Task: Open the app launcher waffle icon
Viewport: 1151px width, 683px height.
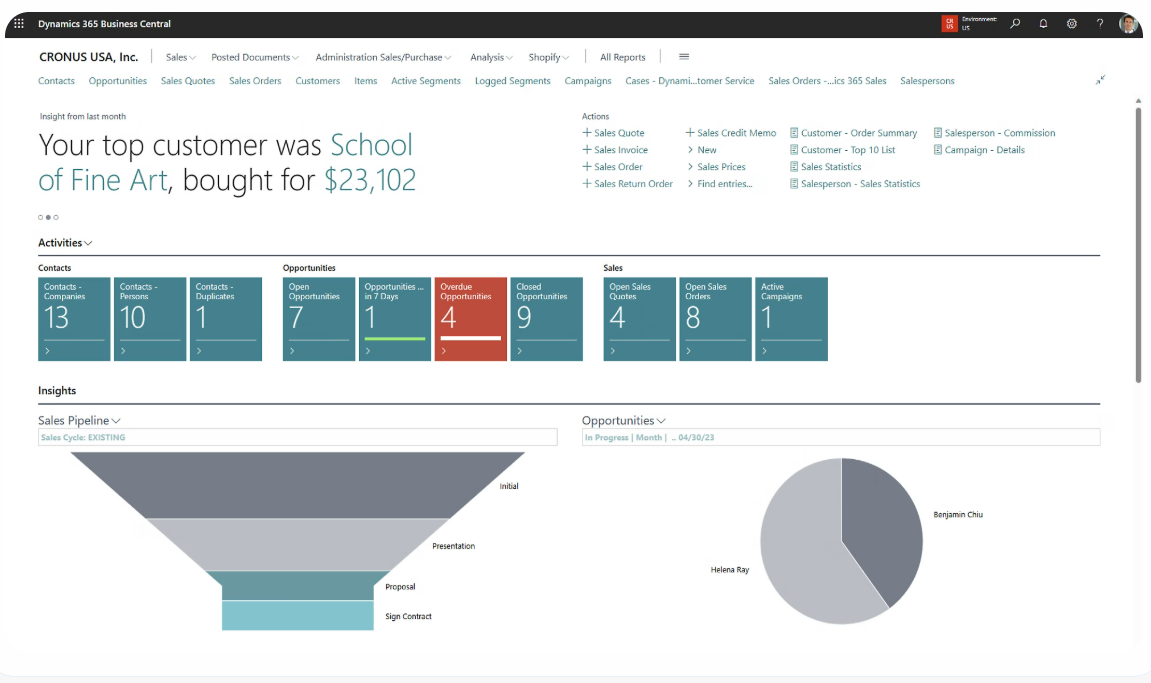Action: click(x=19, y=24)
